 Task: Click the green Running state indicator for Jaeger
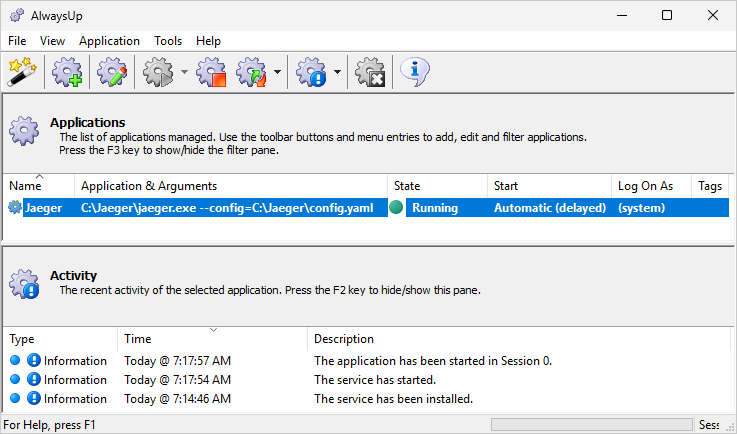(x=396, y=207)
